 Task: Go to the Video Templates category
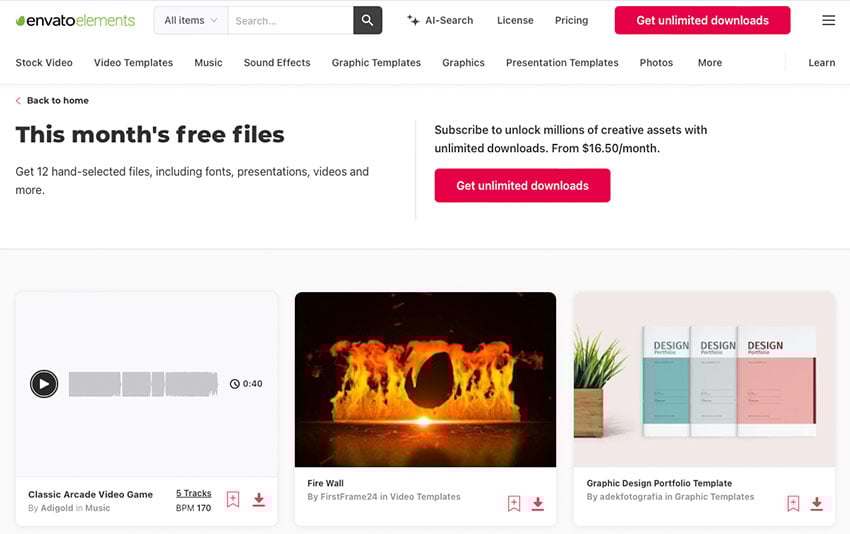point(133,62)
